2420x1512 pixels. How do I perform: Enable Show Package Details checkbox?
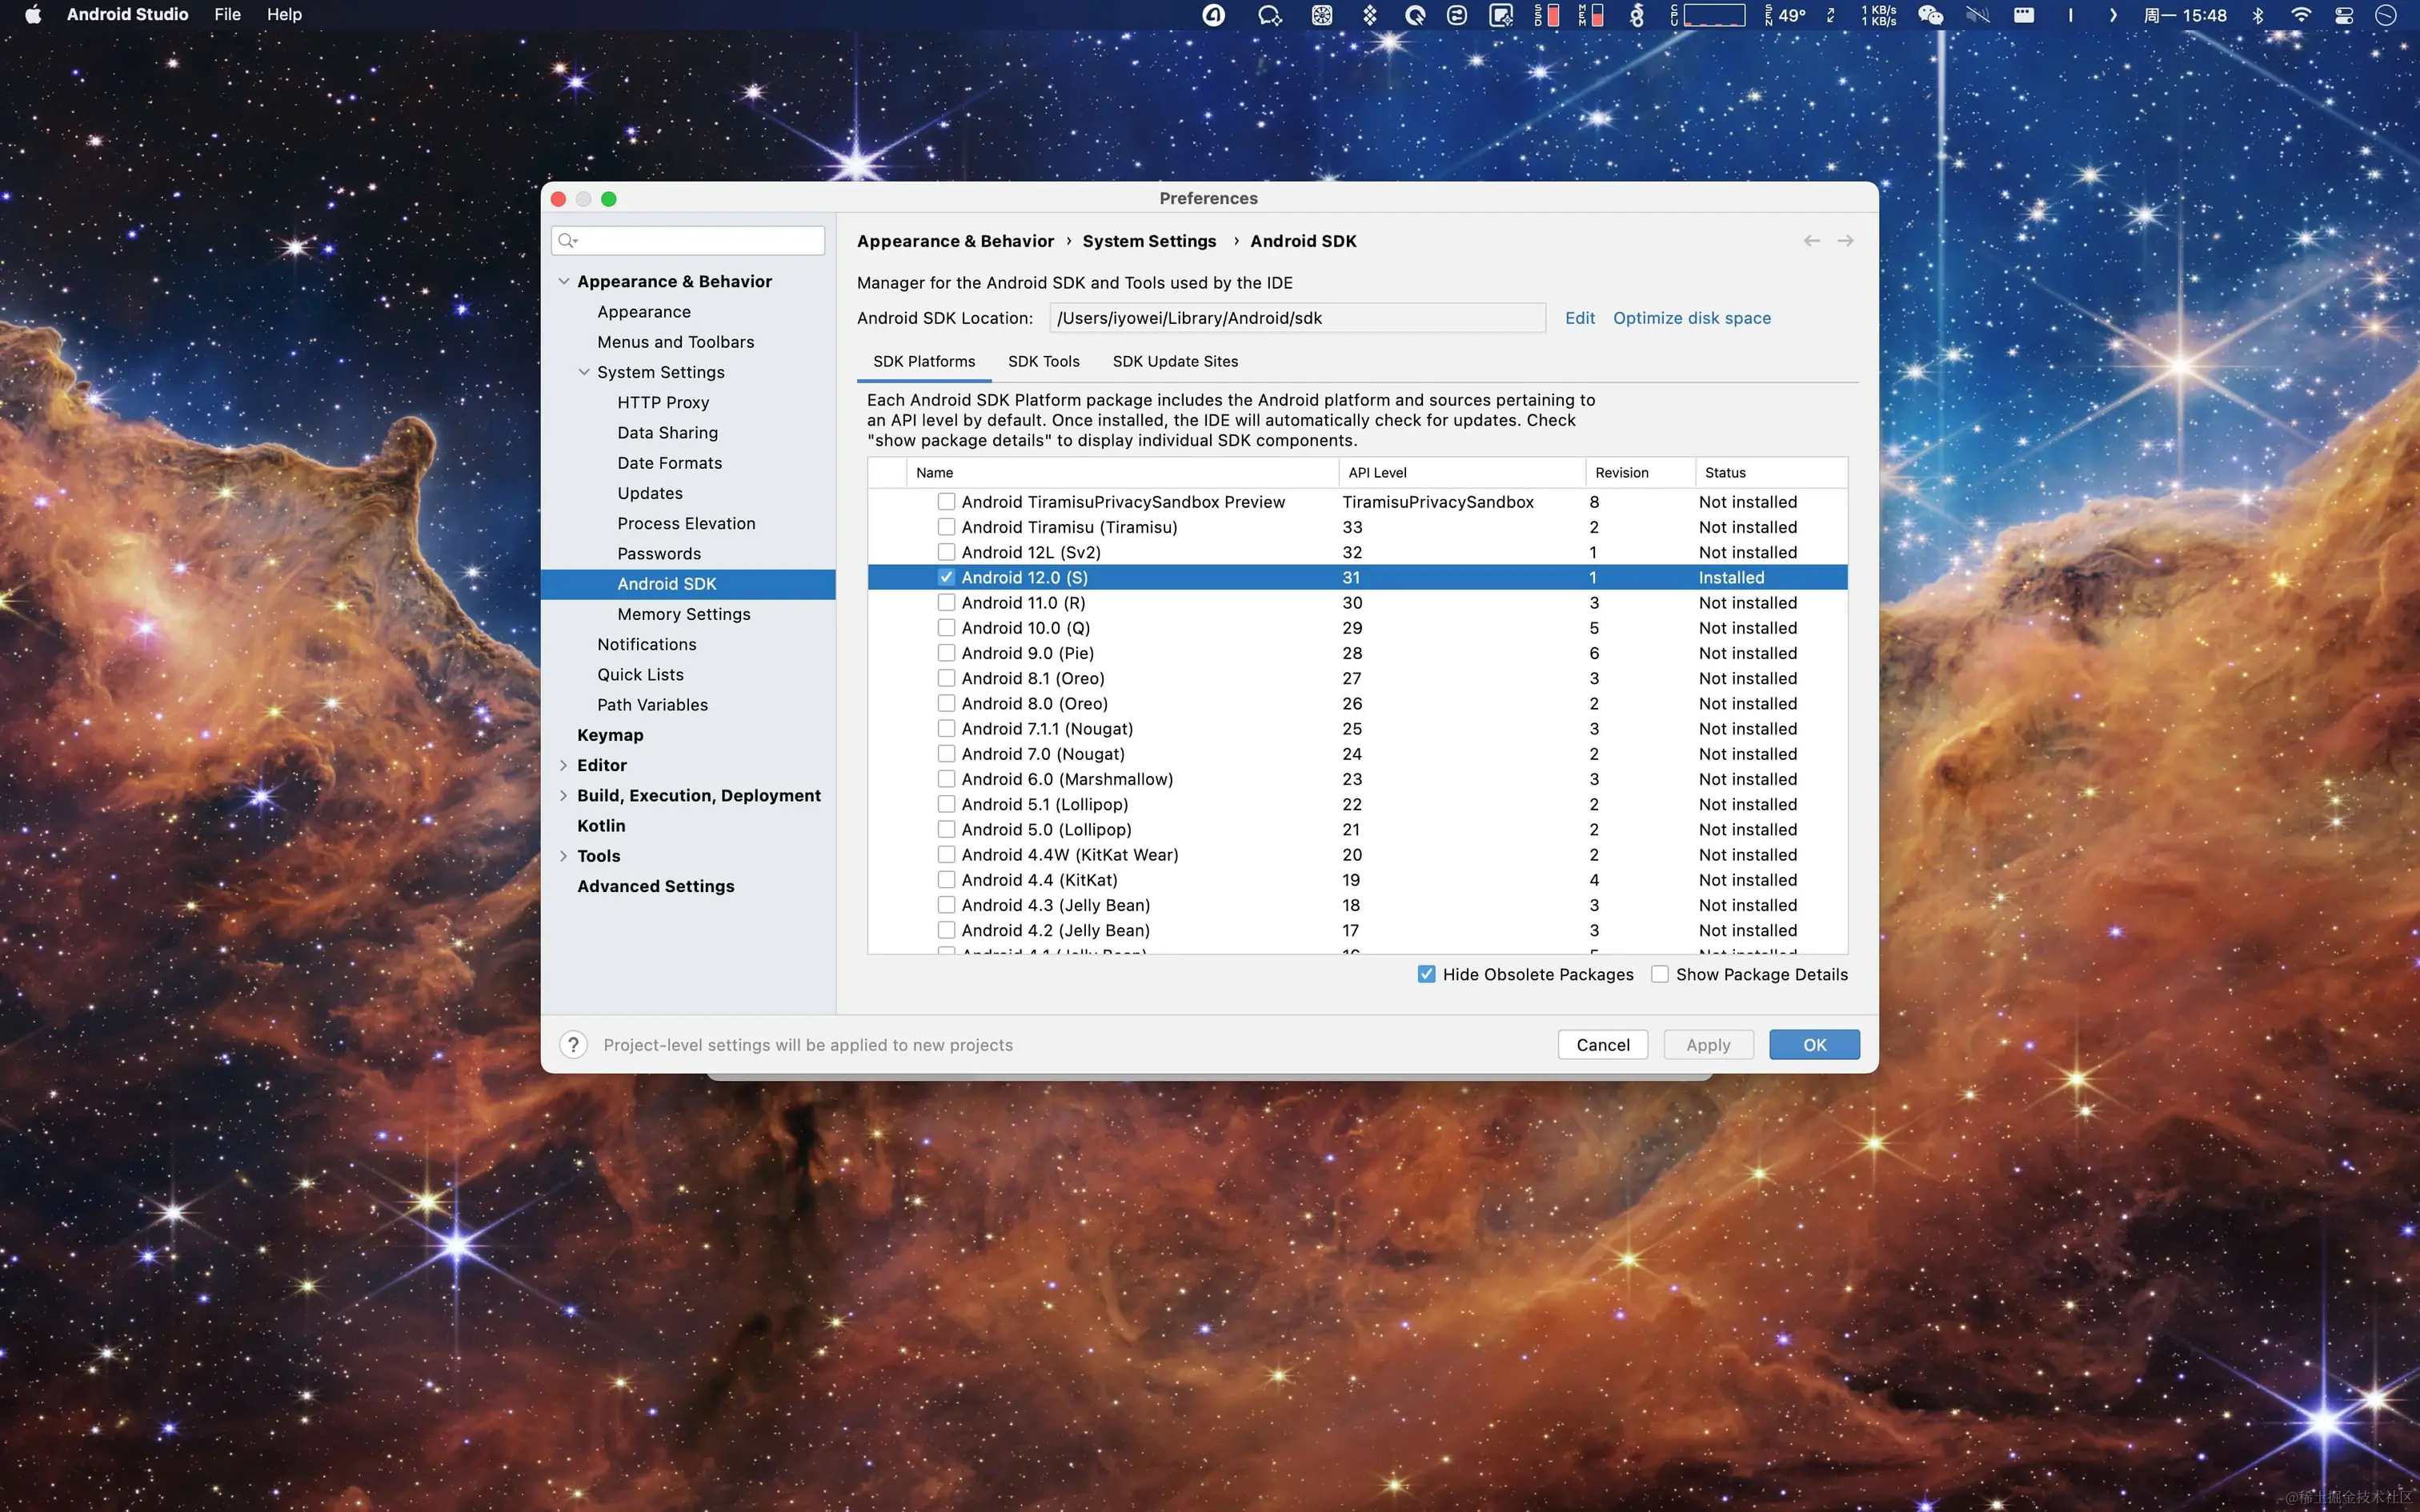coord(1660,974)
